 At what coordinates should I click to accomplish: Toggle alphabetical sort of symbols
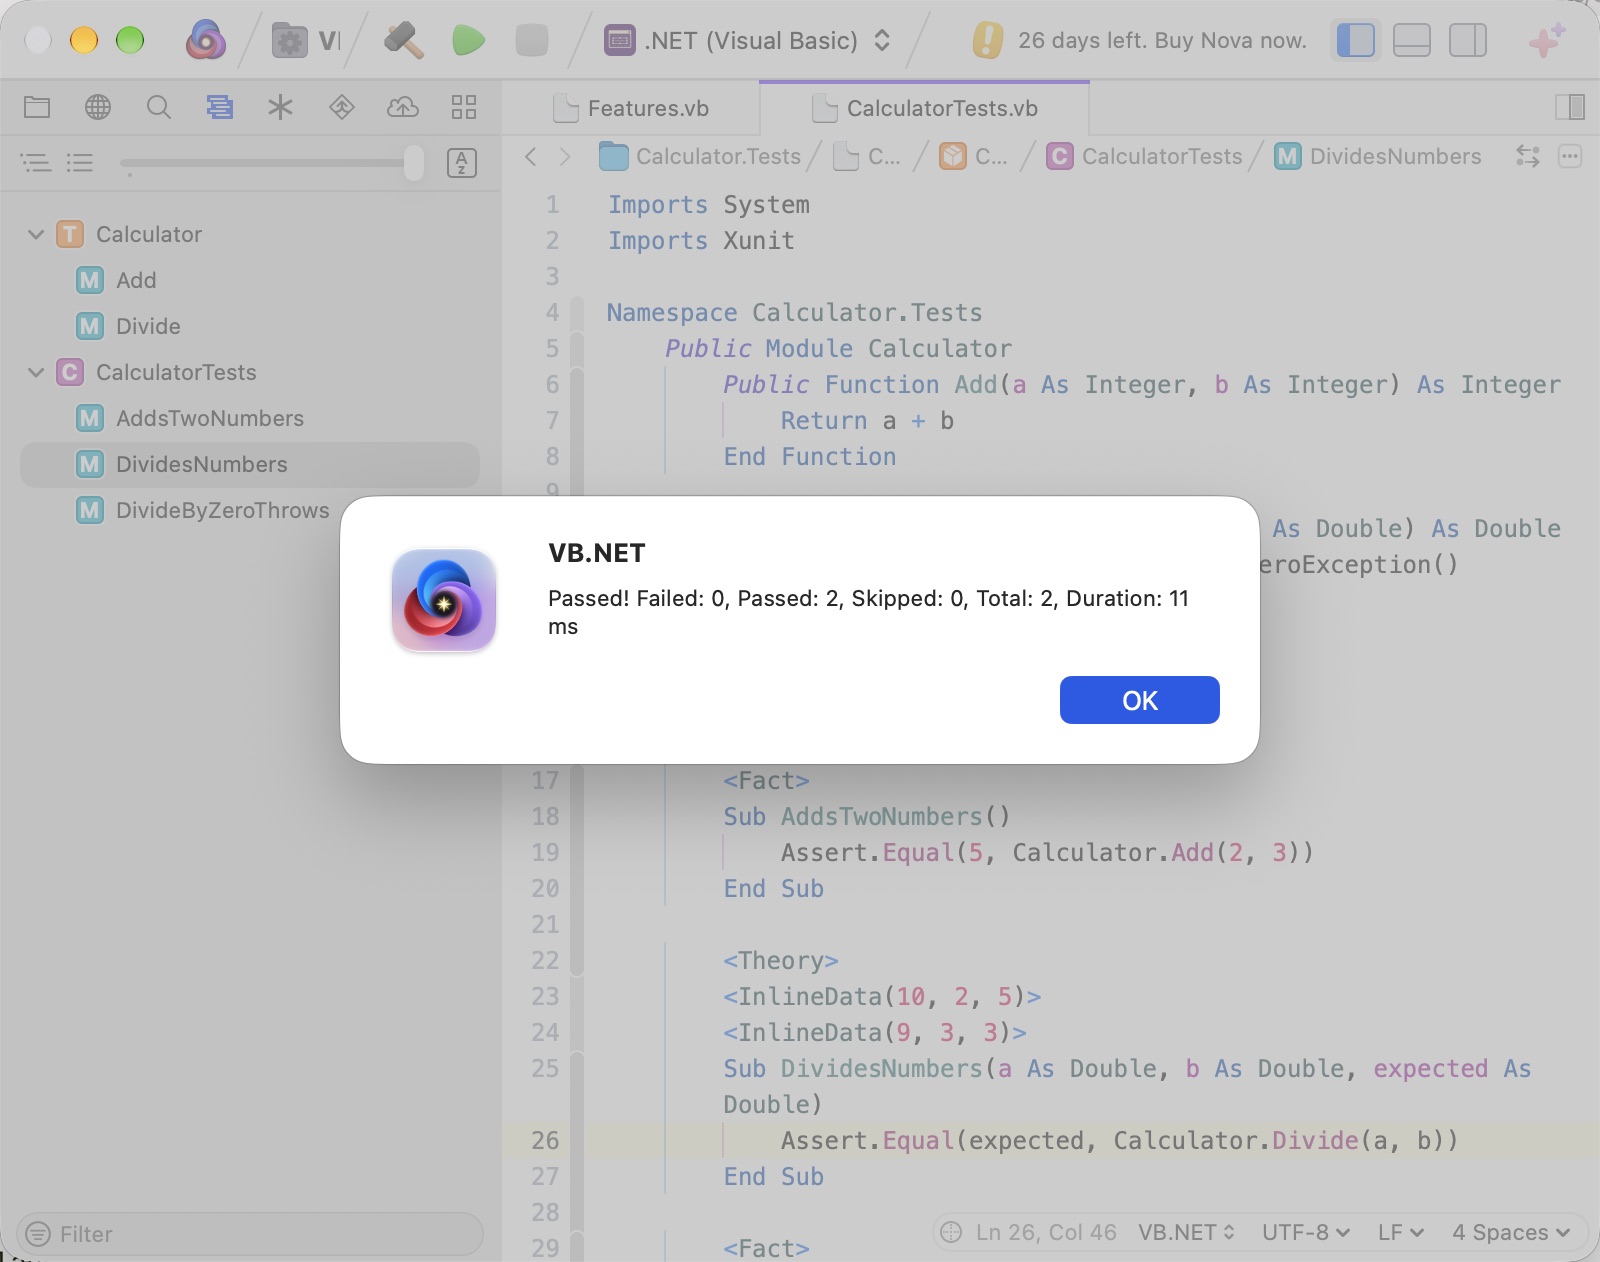[x=461, y=163]
